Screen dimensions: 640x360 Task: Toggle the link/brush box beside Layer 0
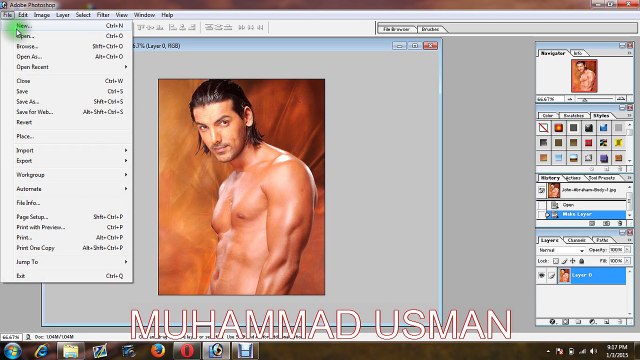click(x=551, y=276)
